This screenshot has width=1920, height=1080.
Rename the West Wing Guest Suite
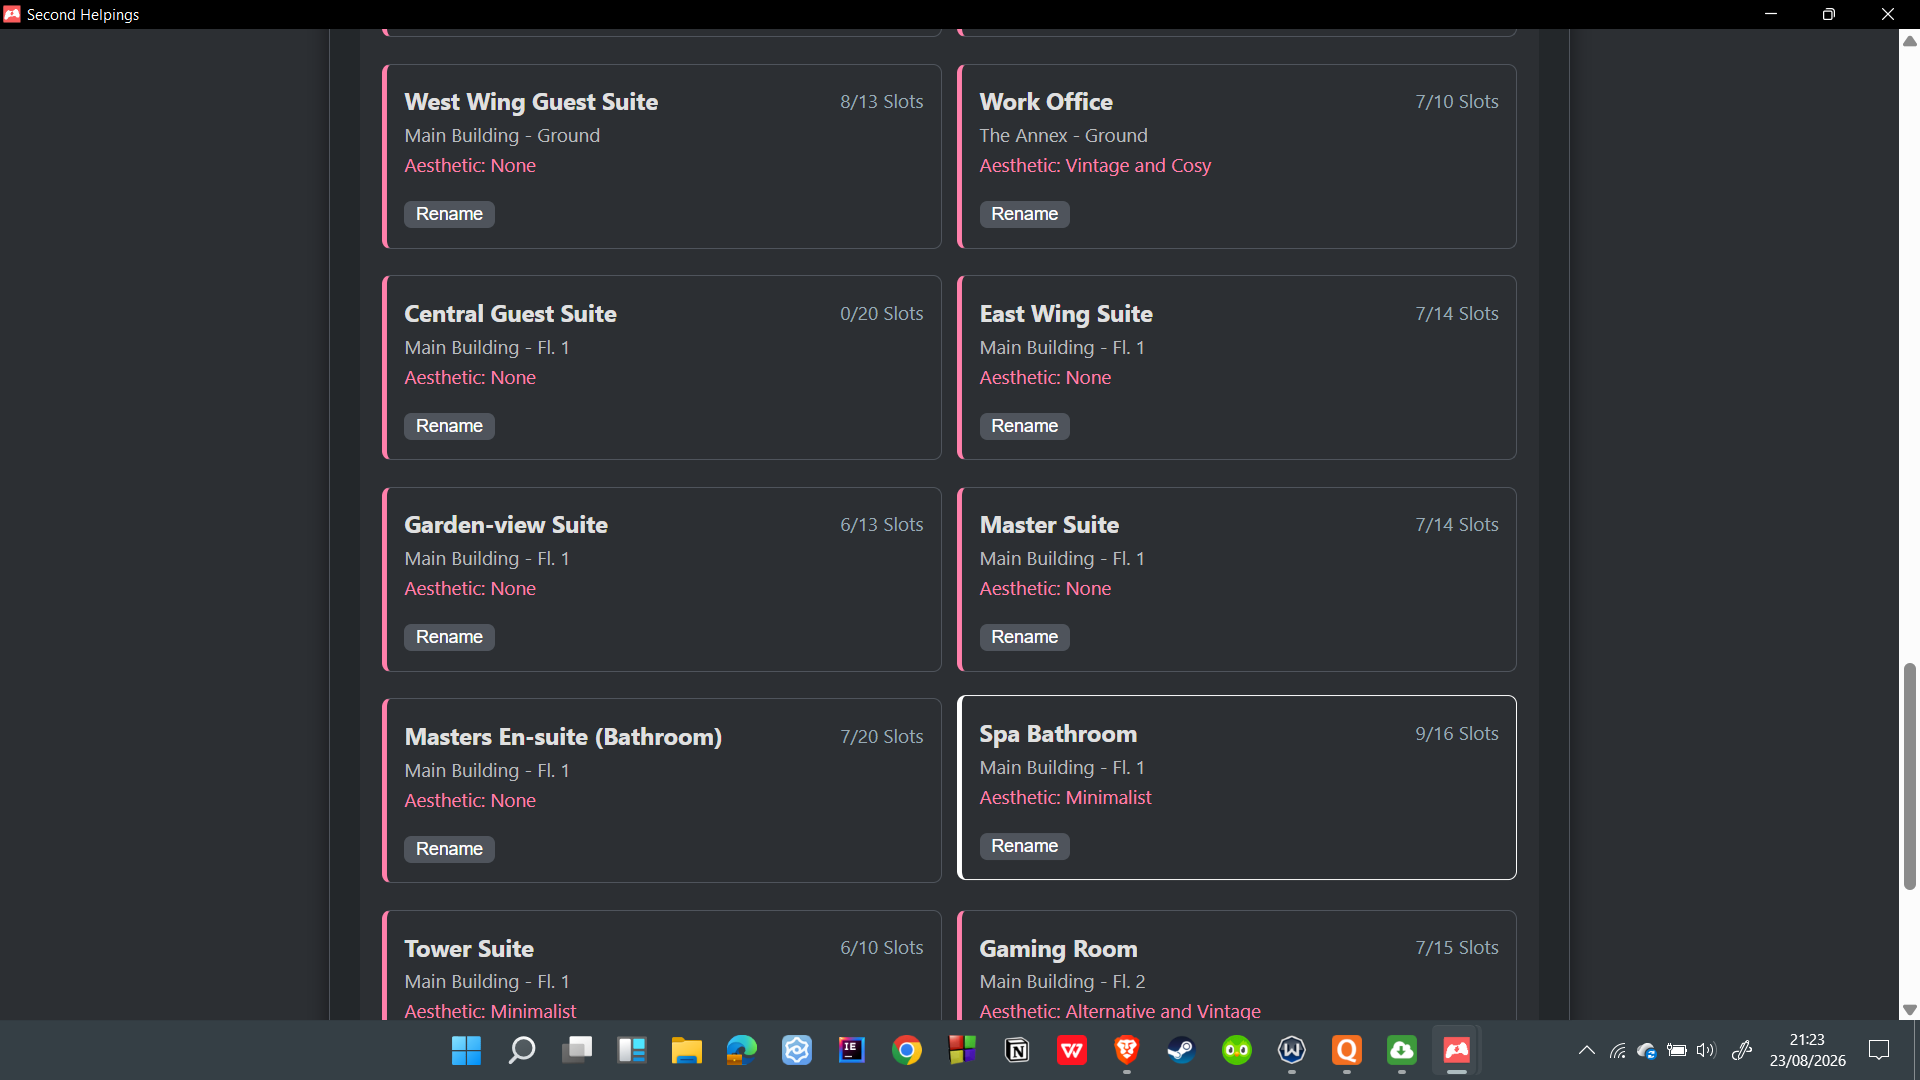tap(449, 214)
